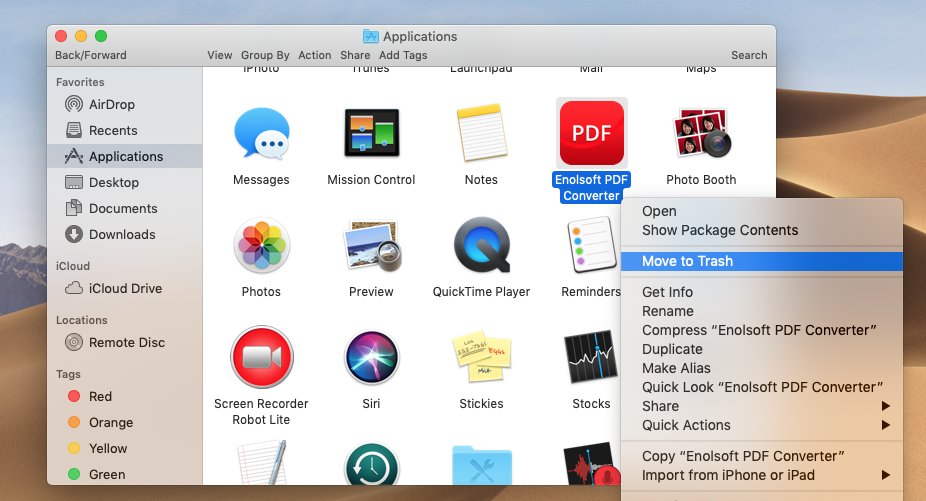Select the Photos app icon
The width and height of the screenshot is (926, 501).
point(262,245)
